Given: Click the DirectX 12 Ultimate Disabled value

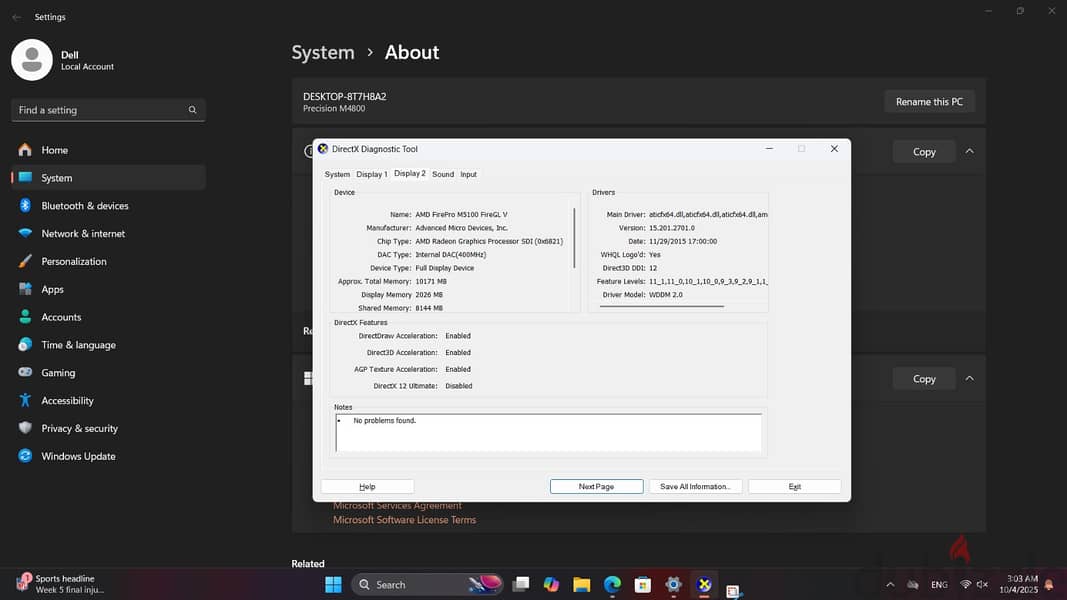Looking at the screenshot, I should (x=459, y=386).
